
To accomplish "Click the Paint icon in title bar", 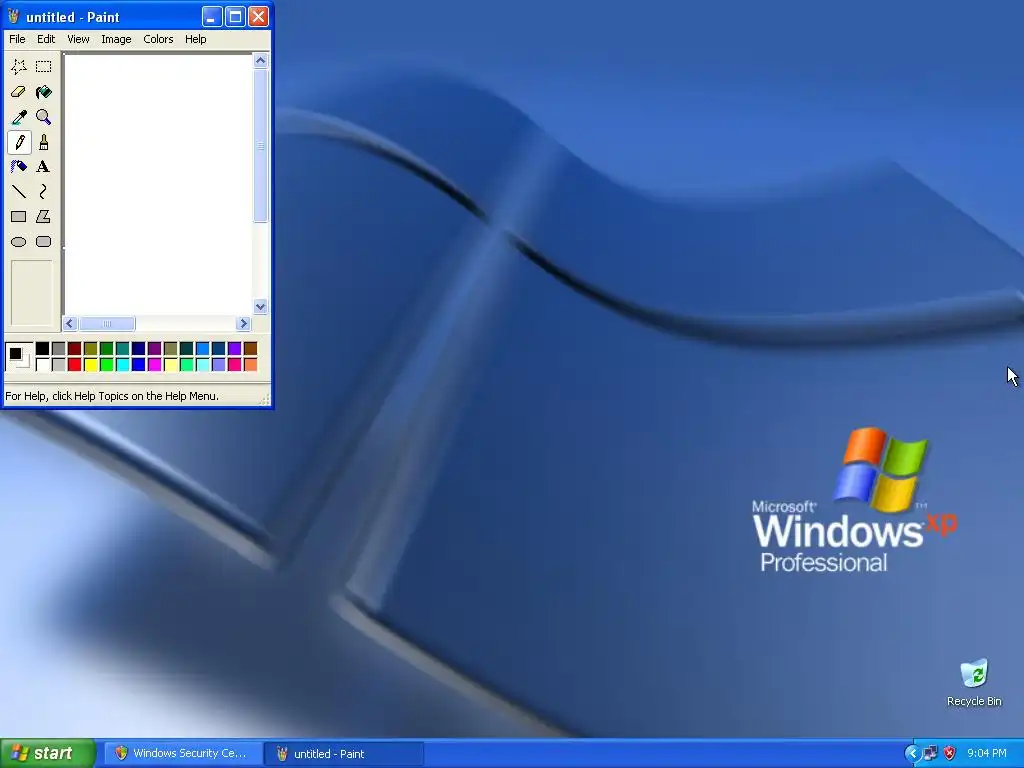I will (14, 16).
